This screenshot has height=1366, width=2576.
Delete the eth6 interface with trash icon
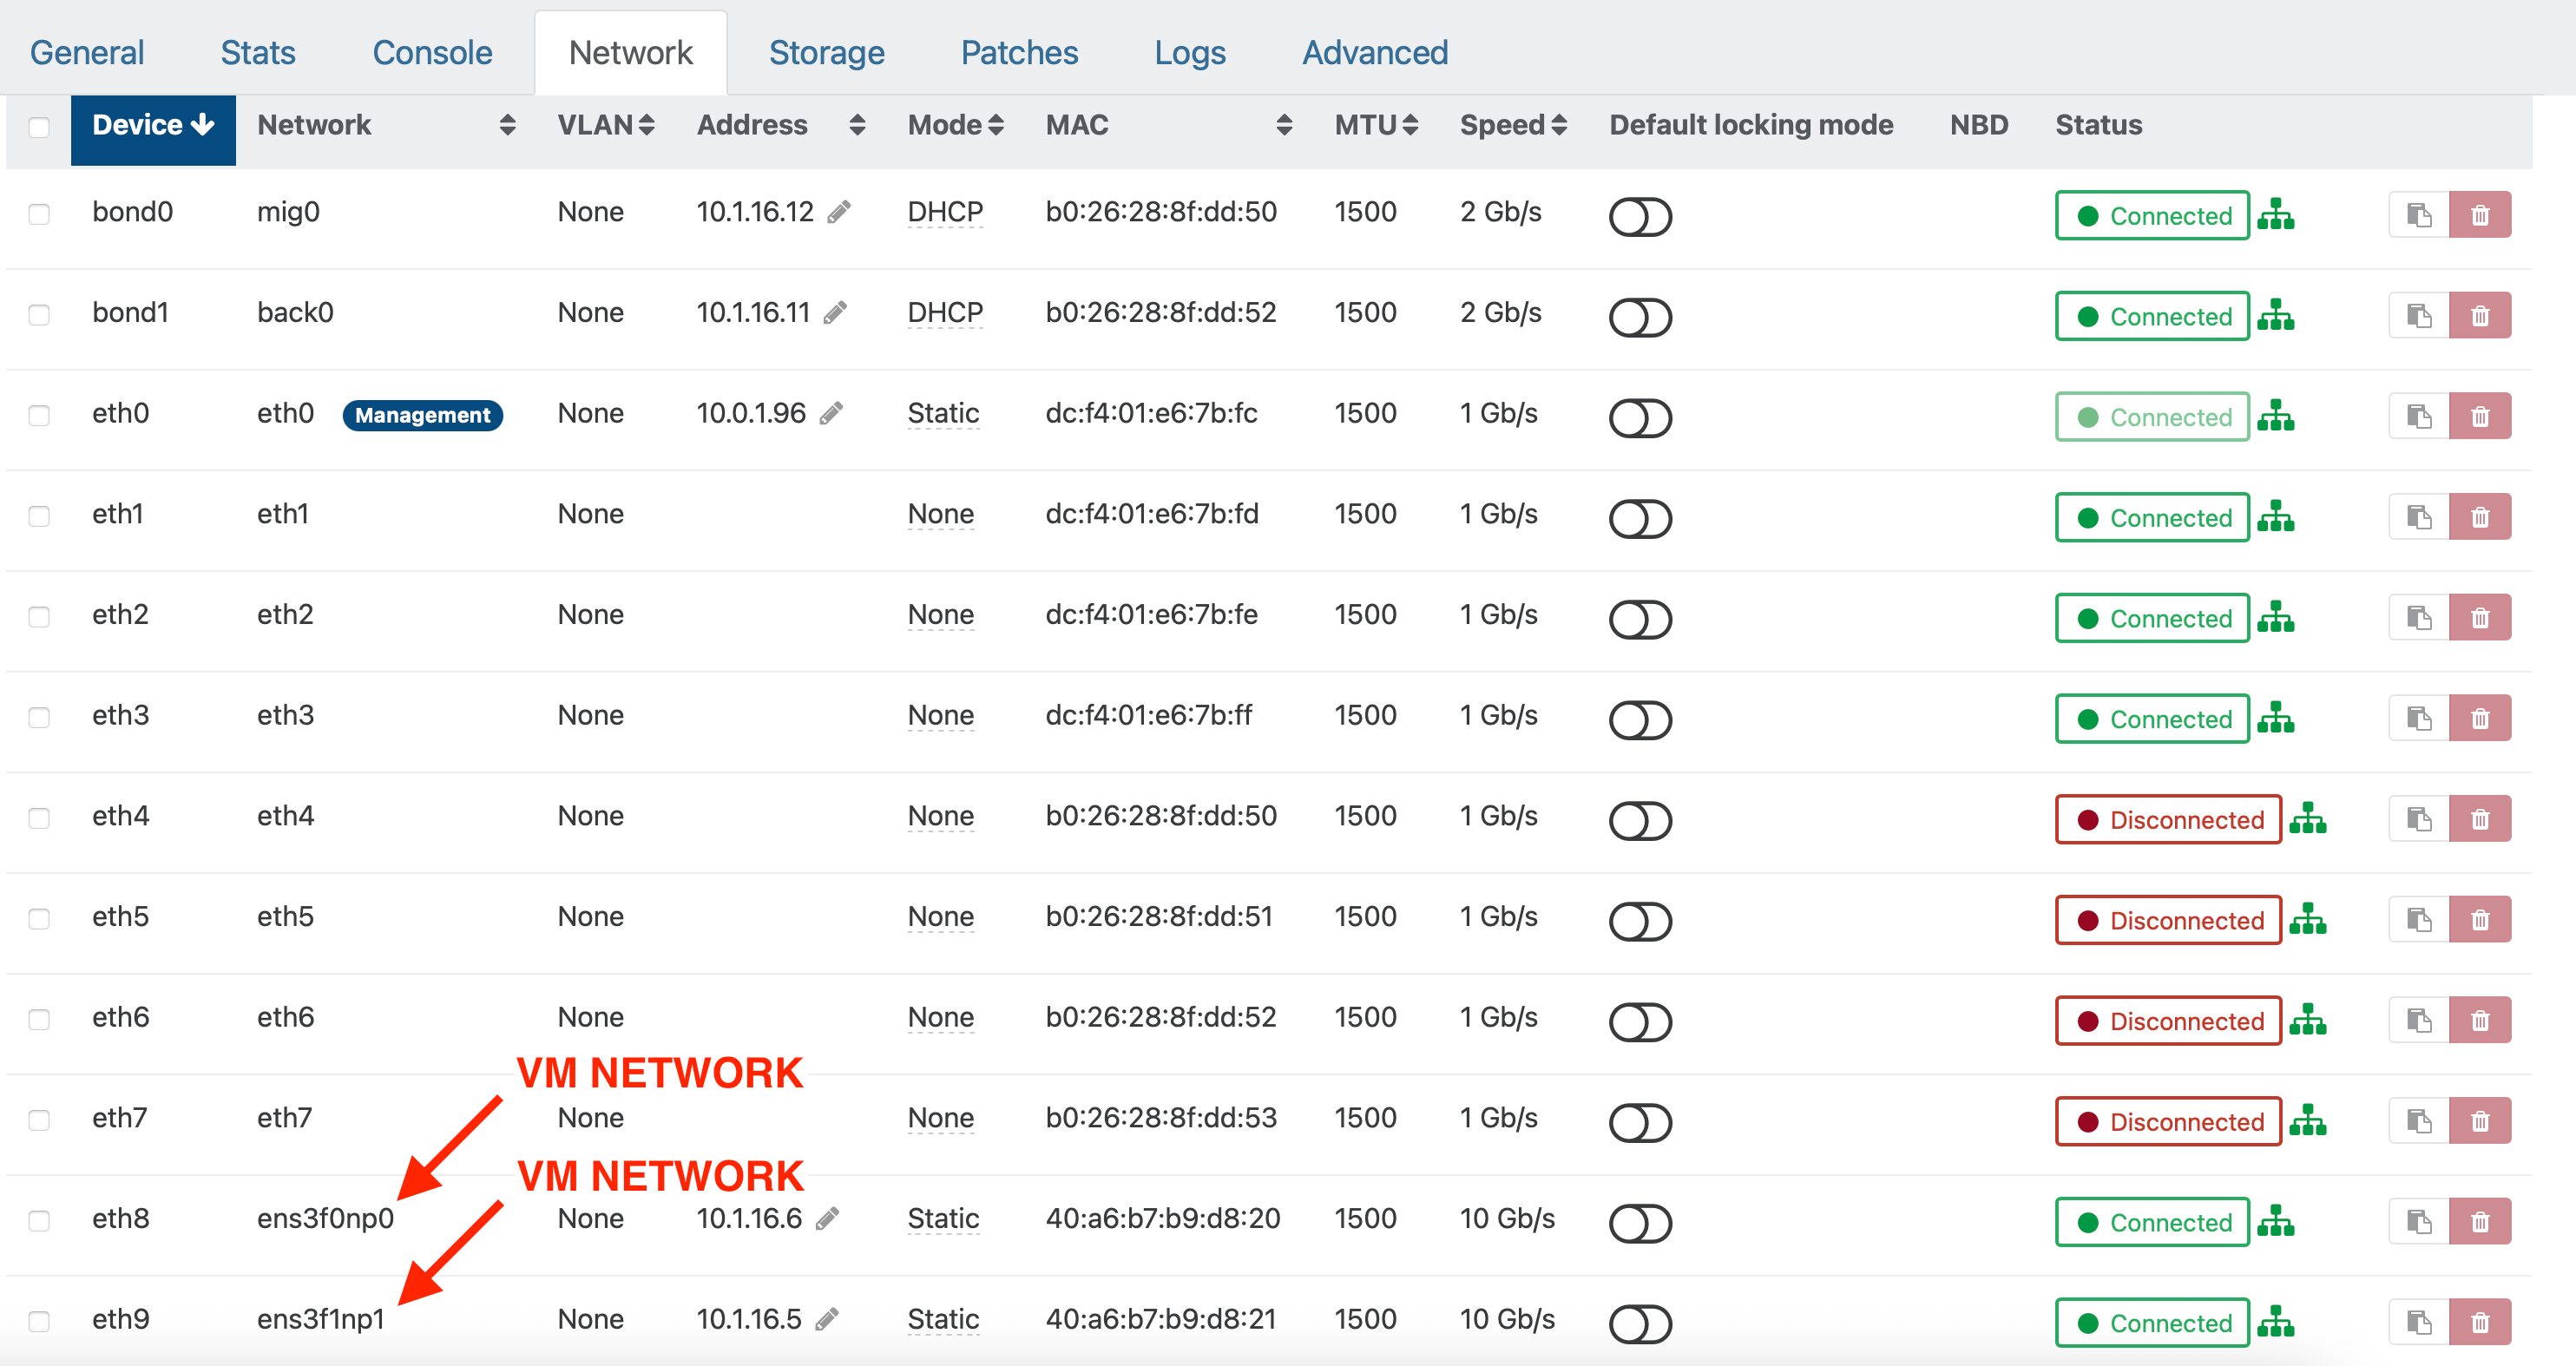[x=2480, y=1021]
